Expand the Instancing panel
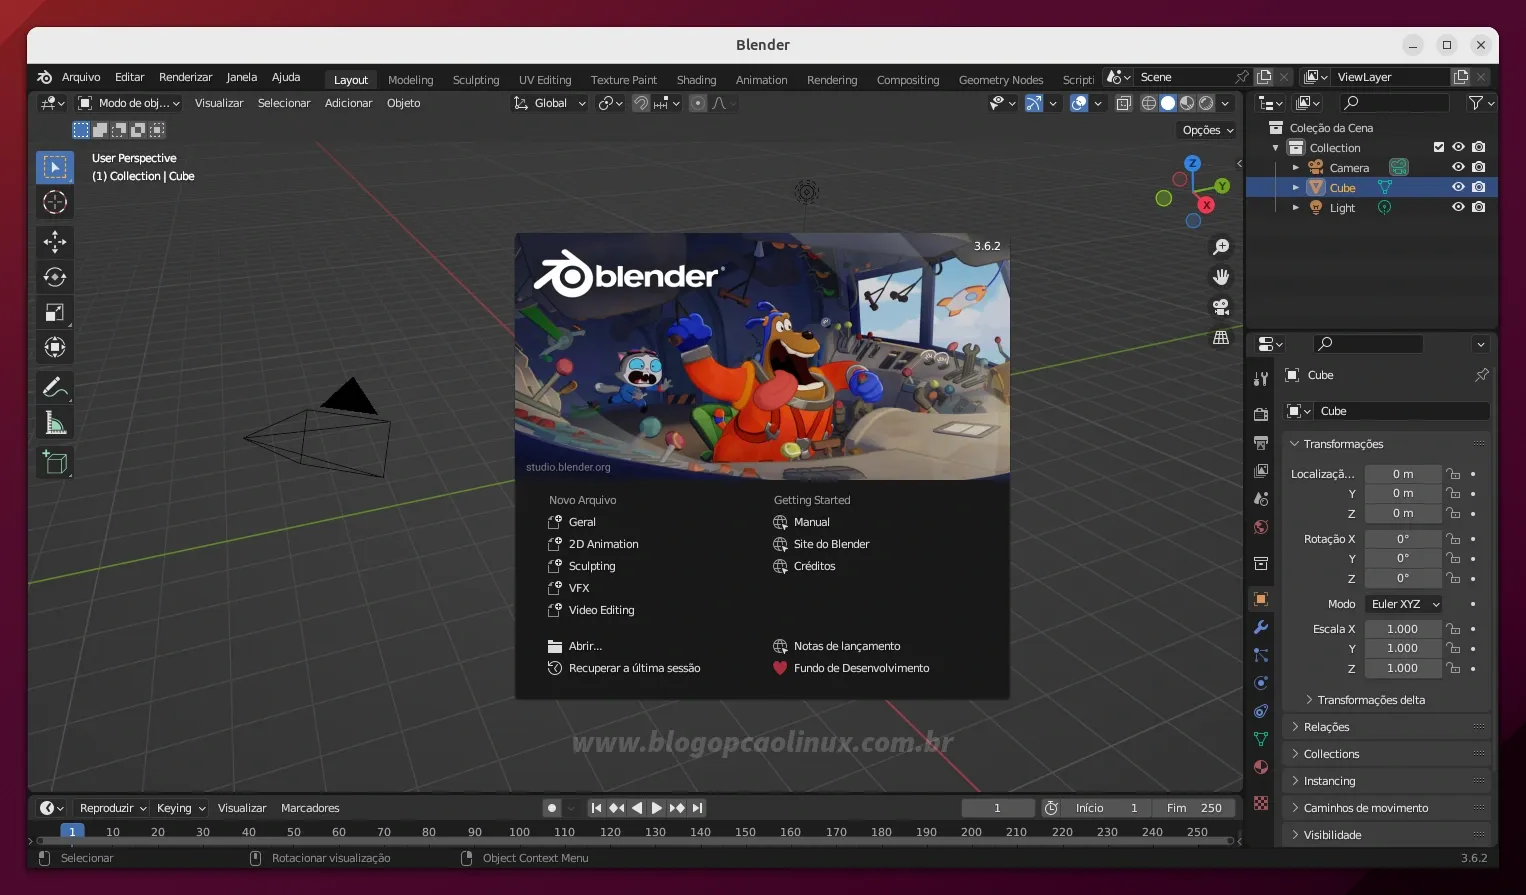This screenshot has width=1526, height=895. (x=1386, y=781)
